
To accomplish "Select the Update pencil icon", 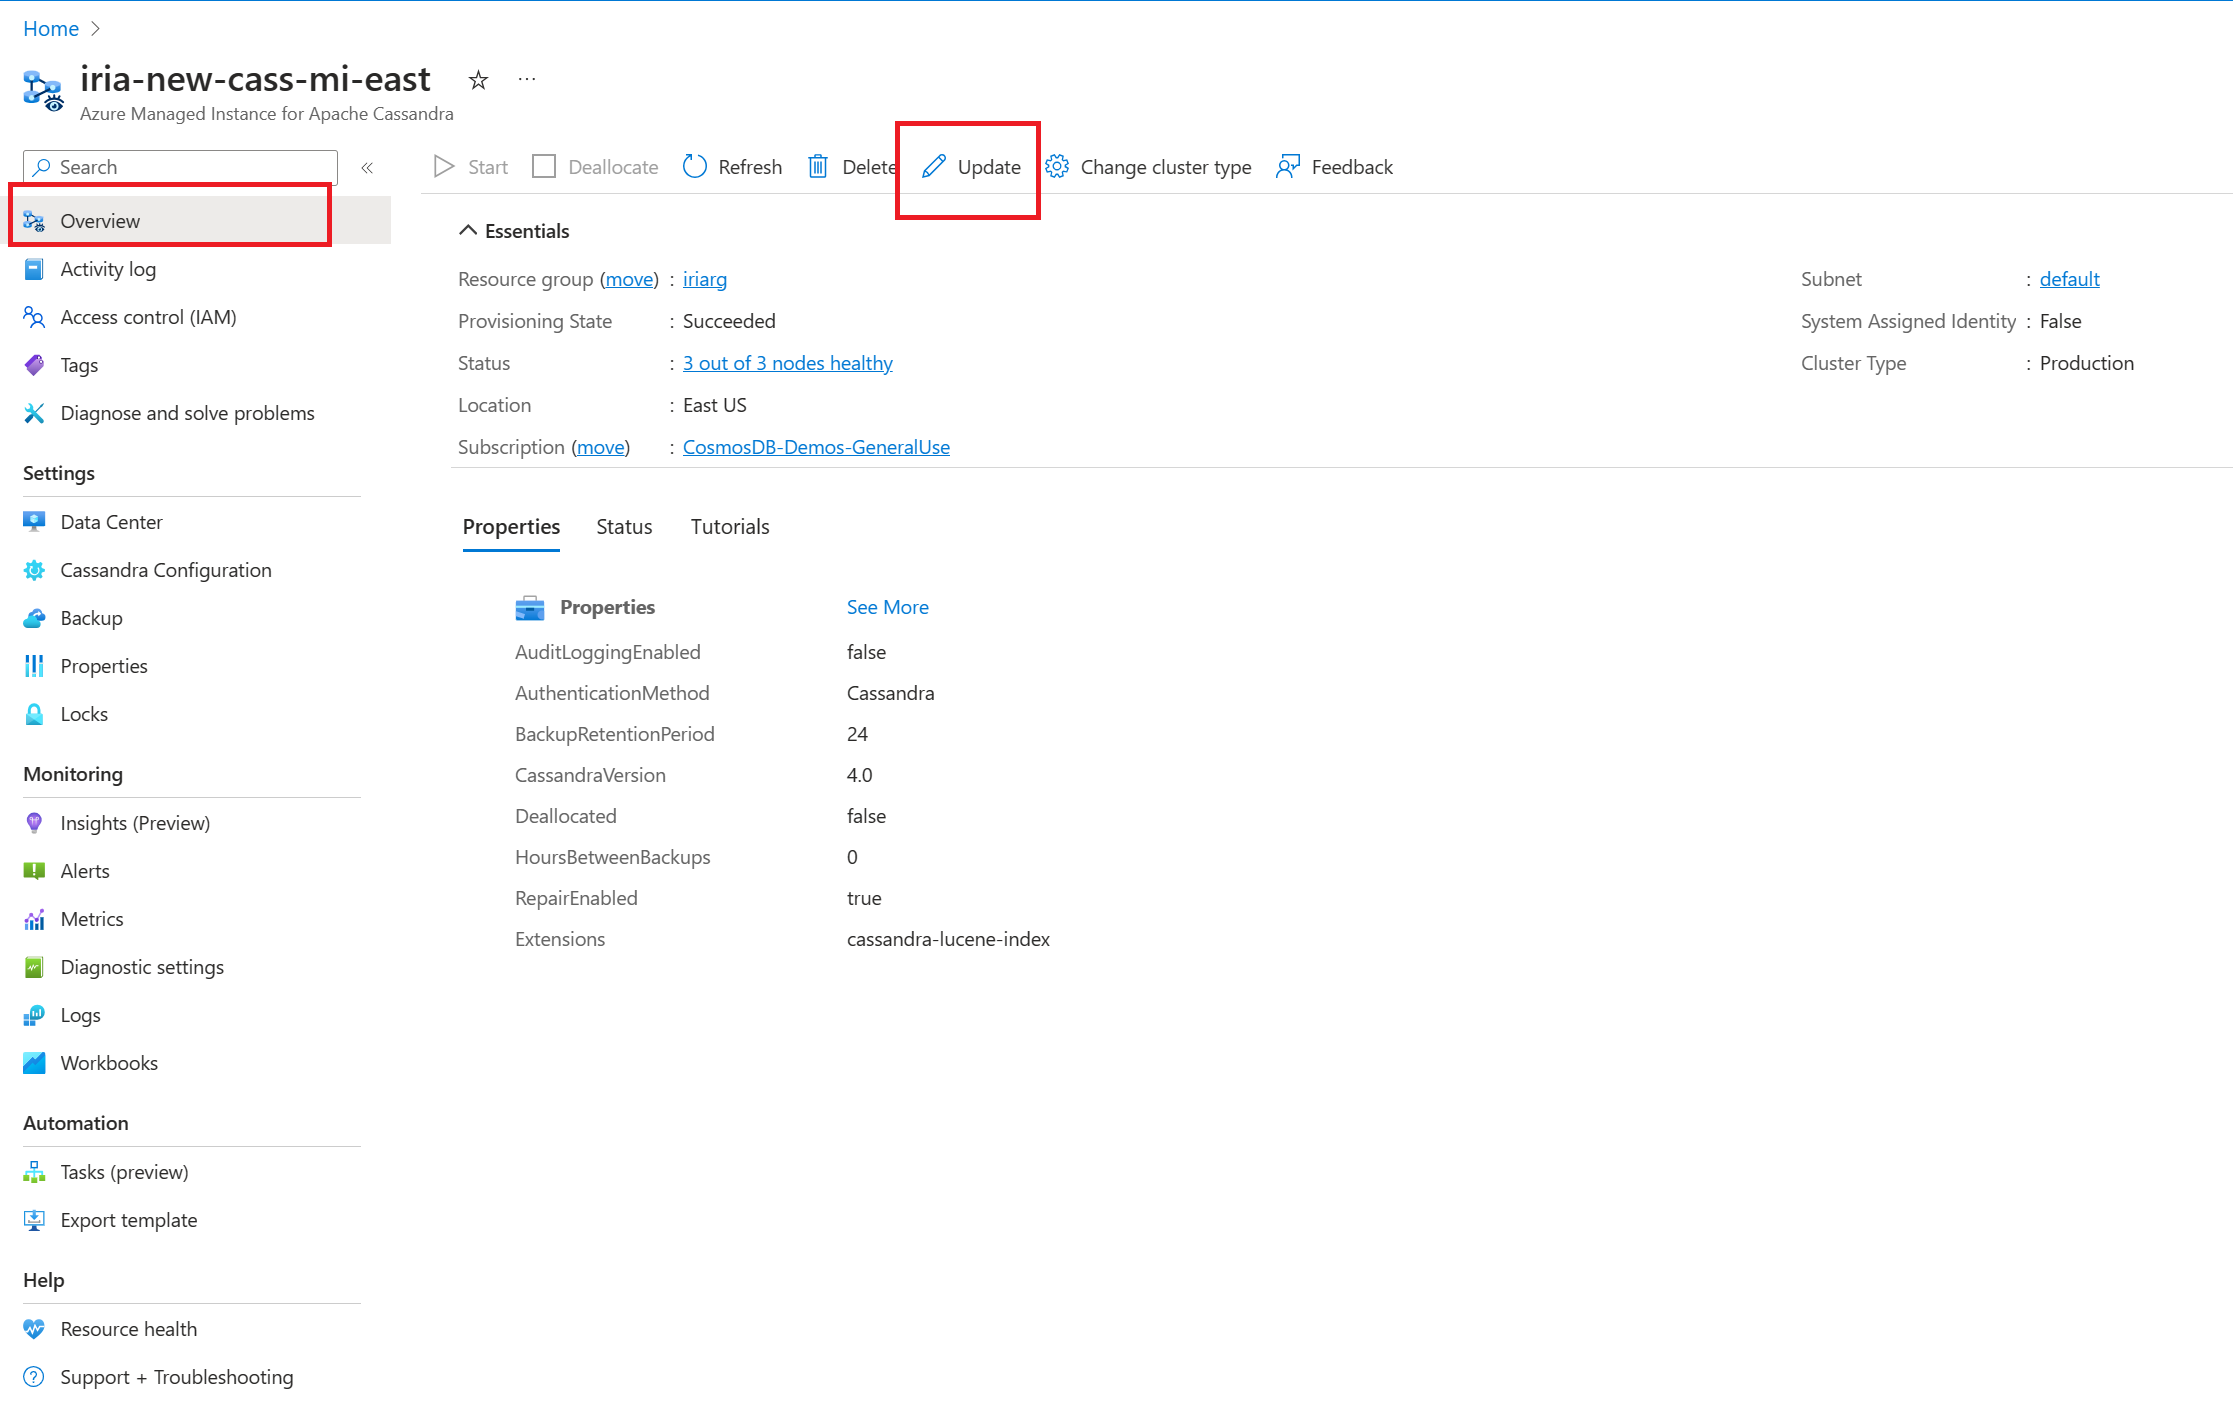I will (x=934, y=166).
